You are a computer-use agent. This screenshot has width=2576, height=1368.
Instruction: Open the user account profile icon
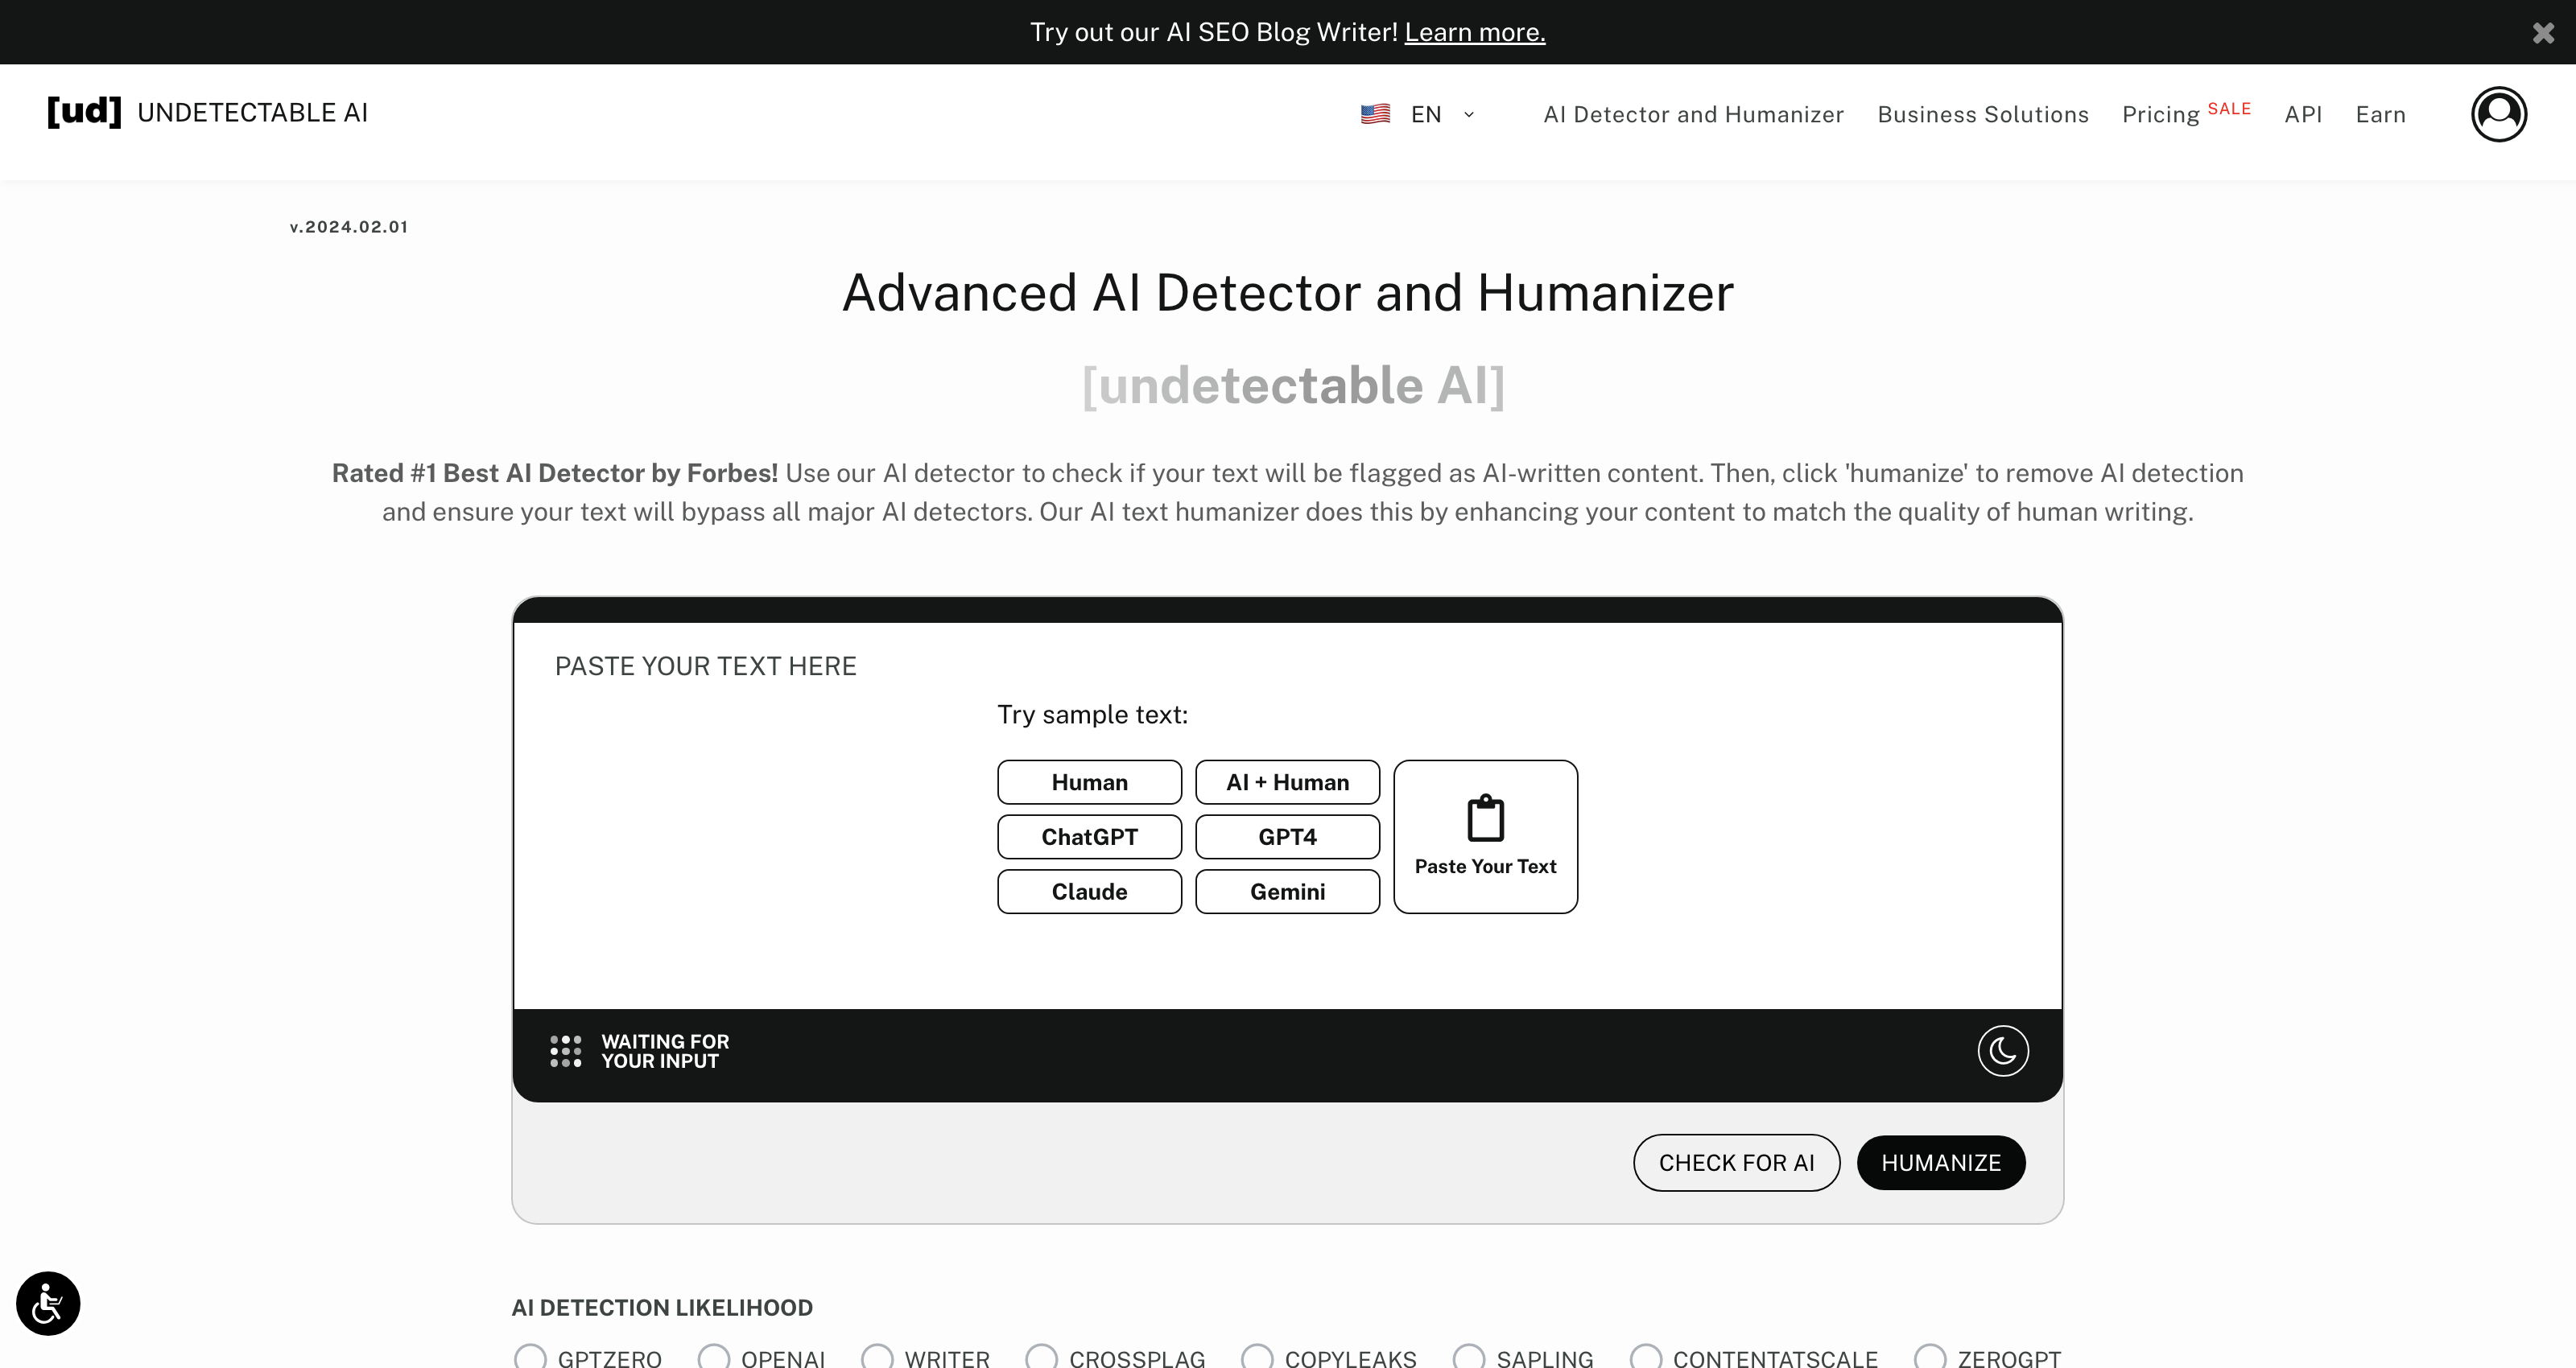click(2499, 114)
